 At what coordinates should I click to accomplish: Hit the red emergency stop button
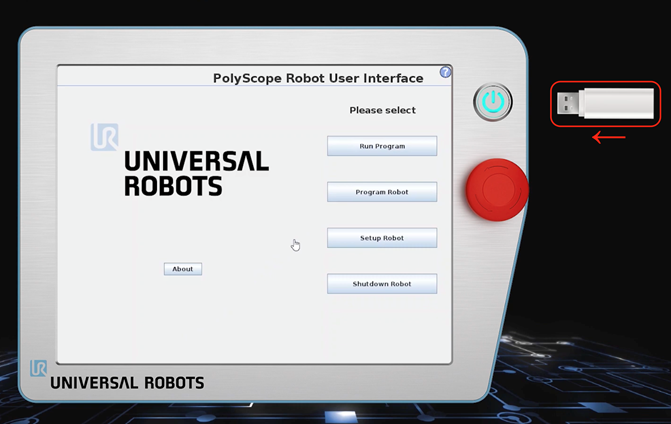tap(497, 190)
